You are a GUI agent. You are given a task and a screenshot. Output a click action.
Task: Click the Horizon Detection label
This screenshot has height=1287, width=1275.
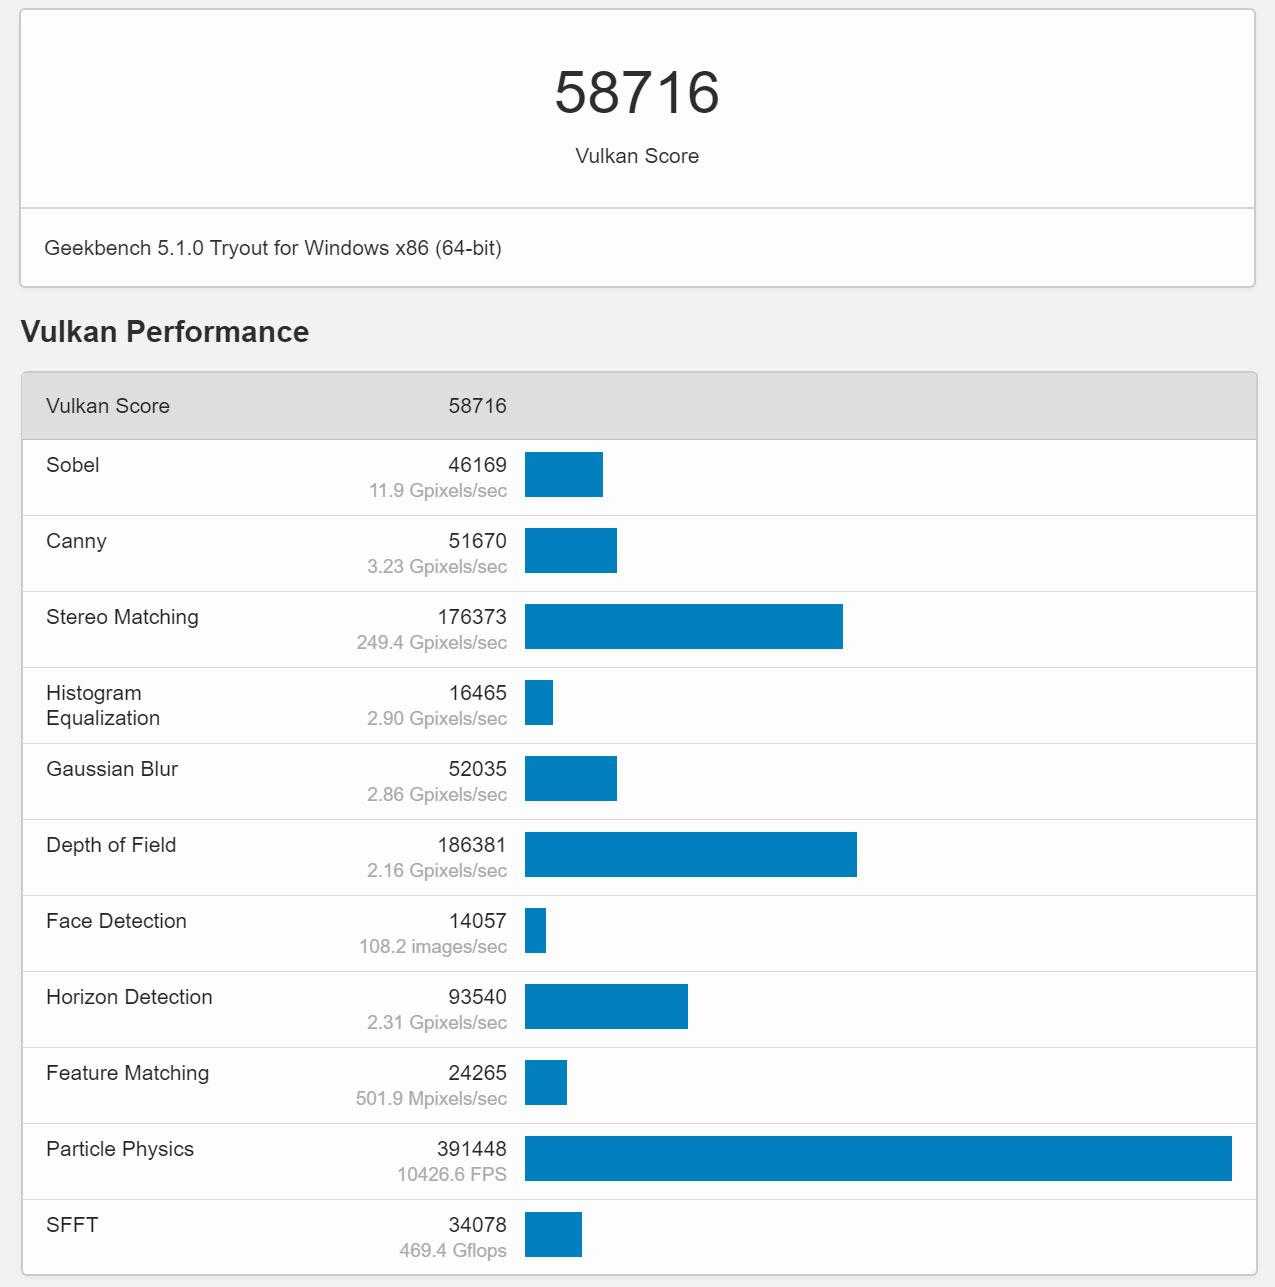click(129, 997)
